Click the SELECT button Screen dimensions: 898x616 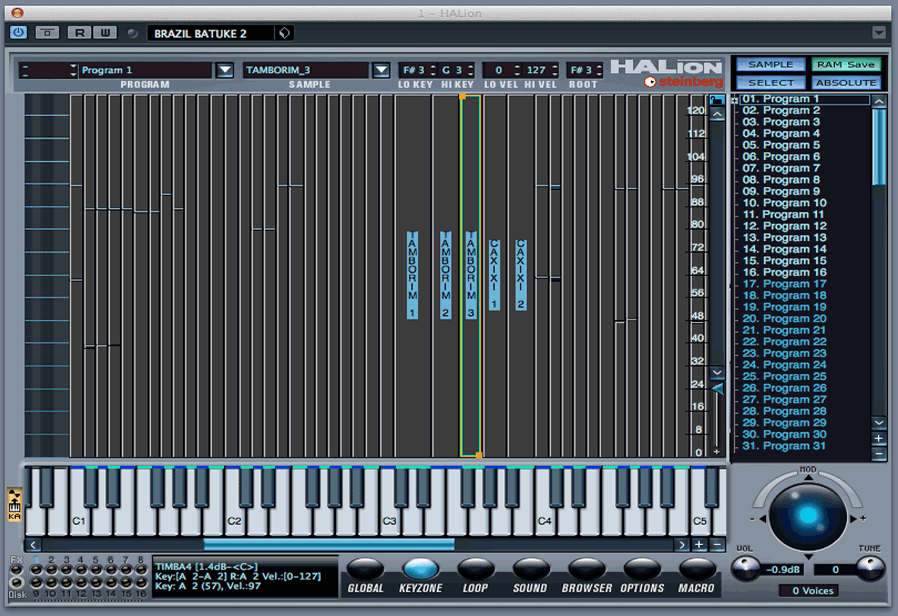pyautogui.click(x=771, y=82)
